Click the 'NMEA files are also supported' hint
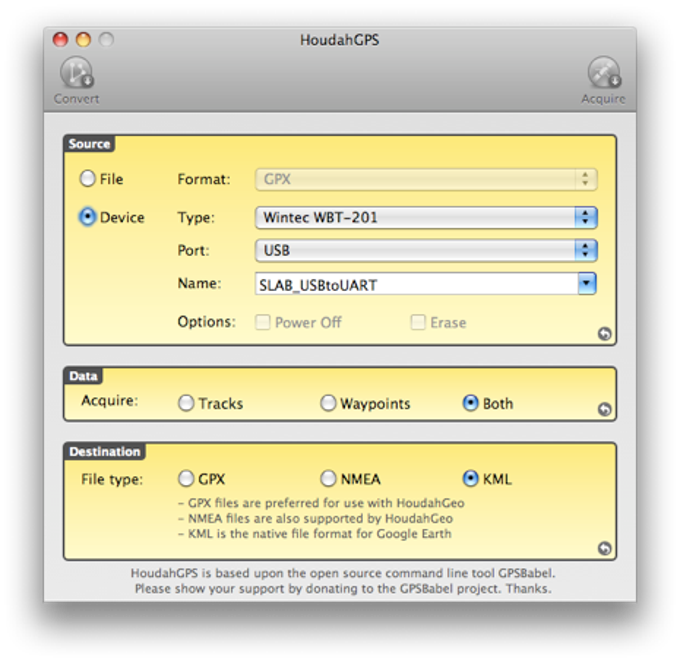This screenshot has width=680, height=662. 315,518
